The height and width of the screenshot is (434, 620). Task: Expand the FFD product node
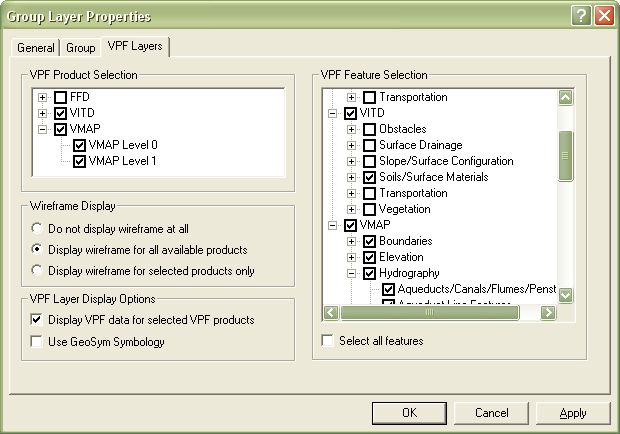(42, 97)
